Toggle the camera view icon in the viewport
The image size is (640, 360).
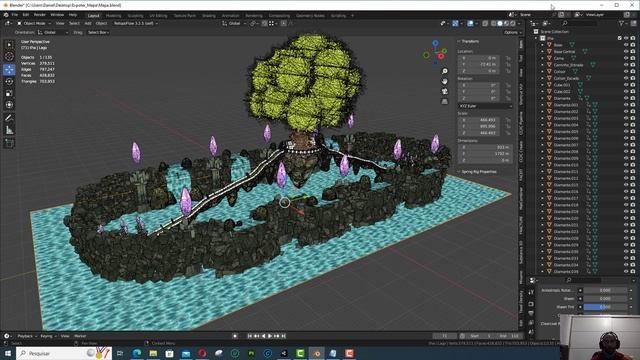click(444, 91)
